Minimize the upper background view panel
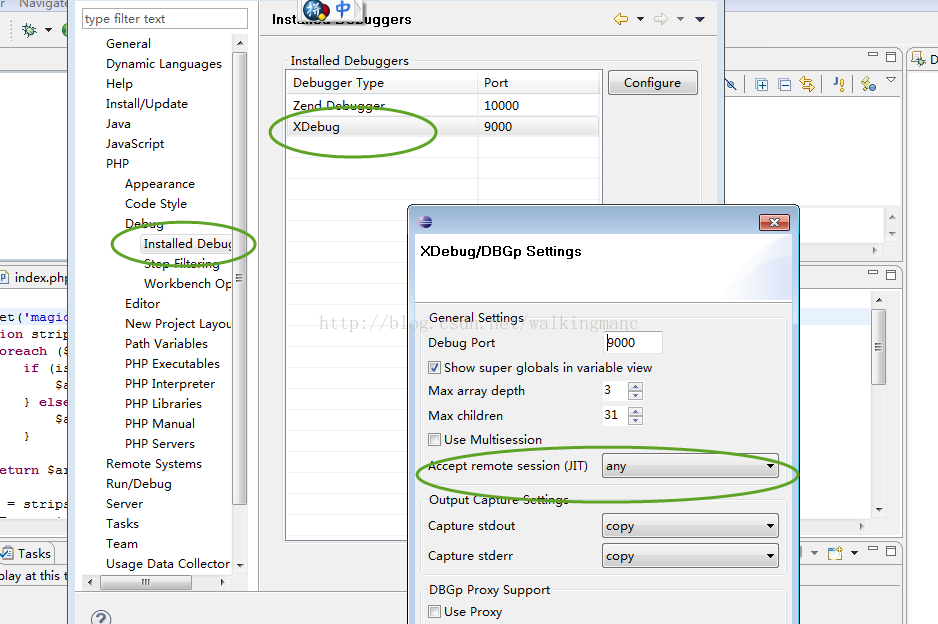 pos(873,54)
